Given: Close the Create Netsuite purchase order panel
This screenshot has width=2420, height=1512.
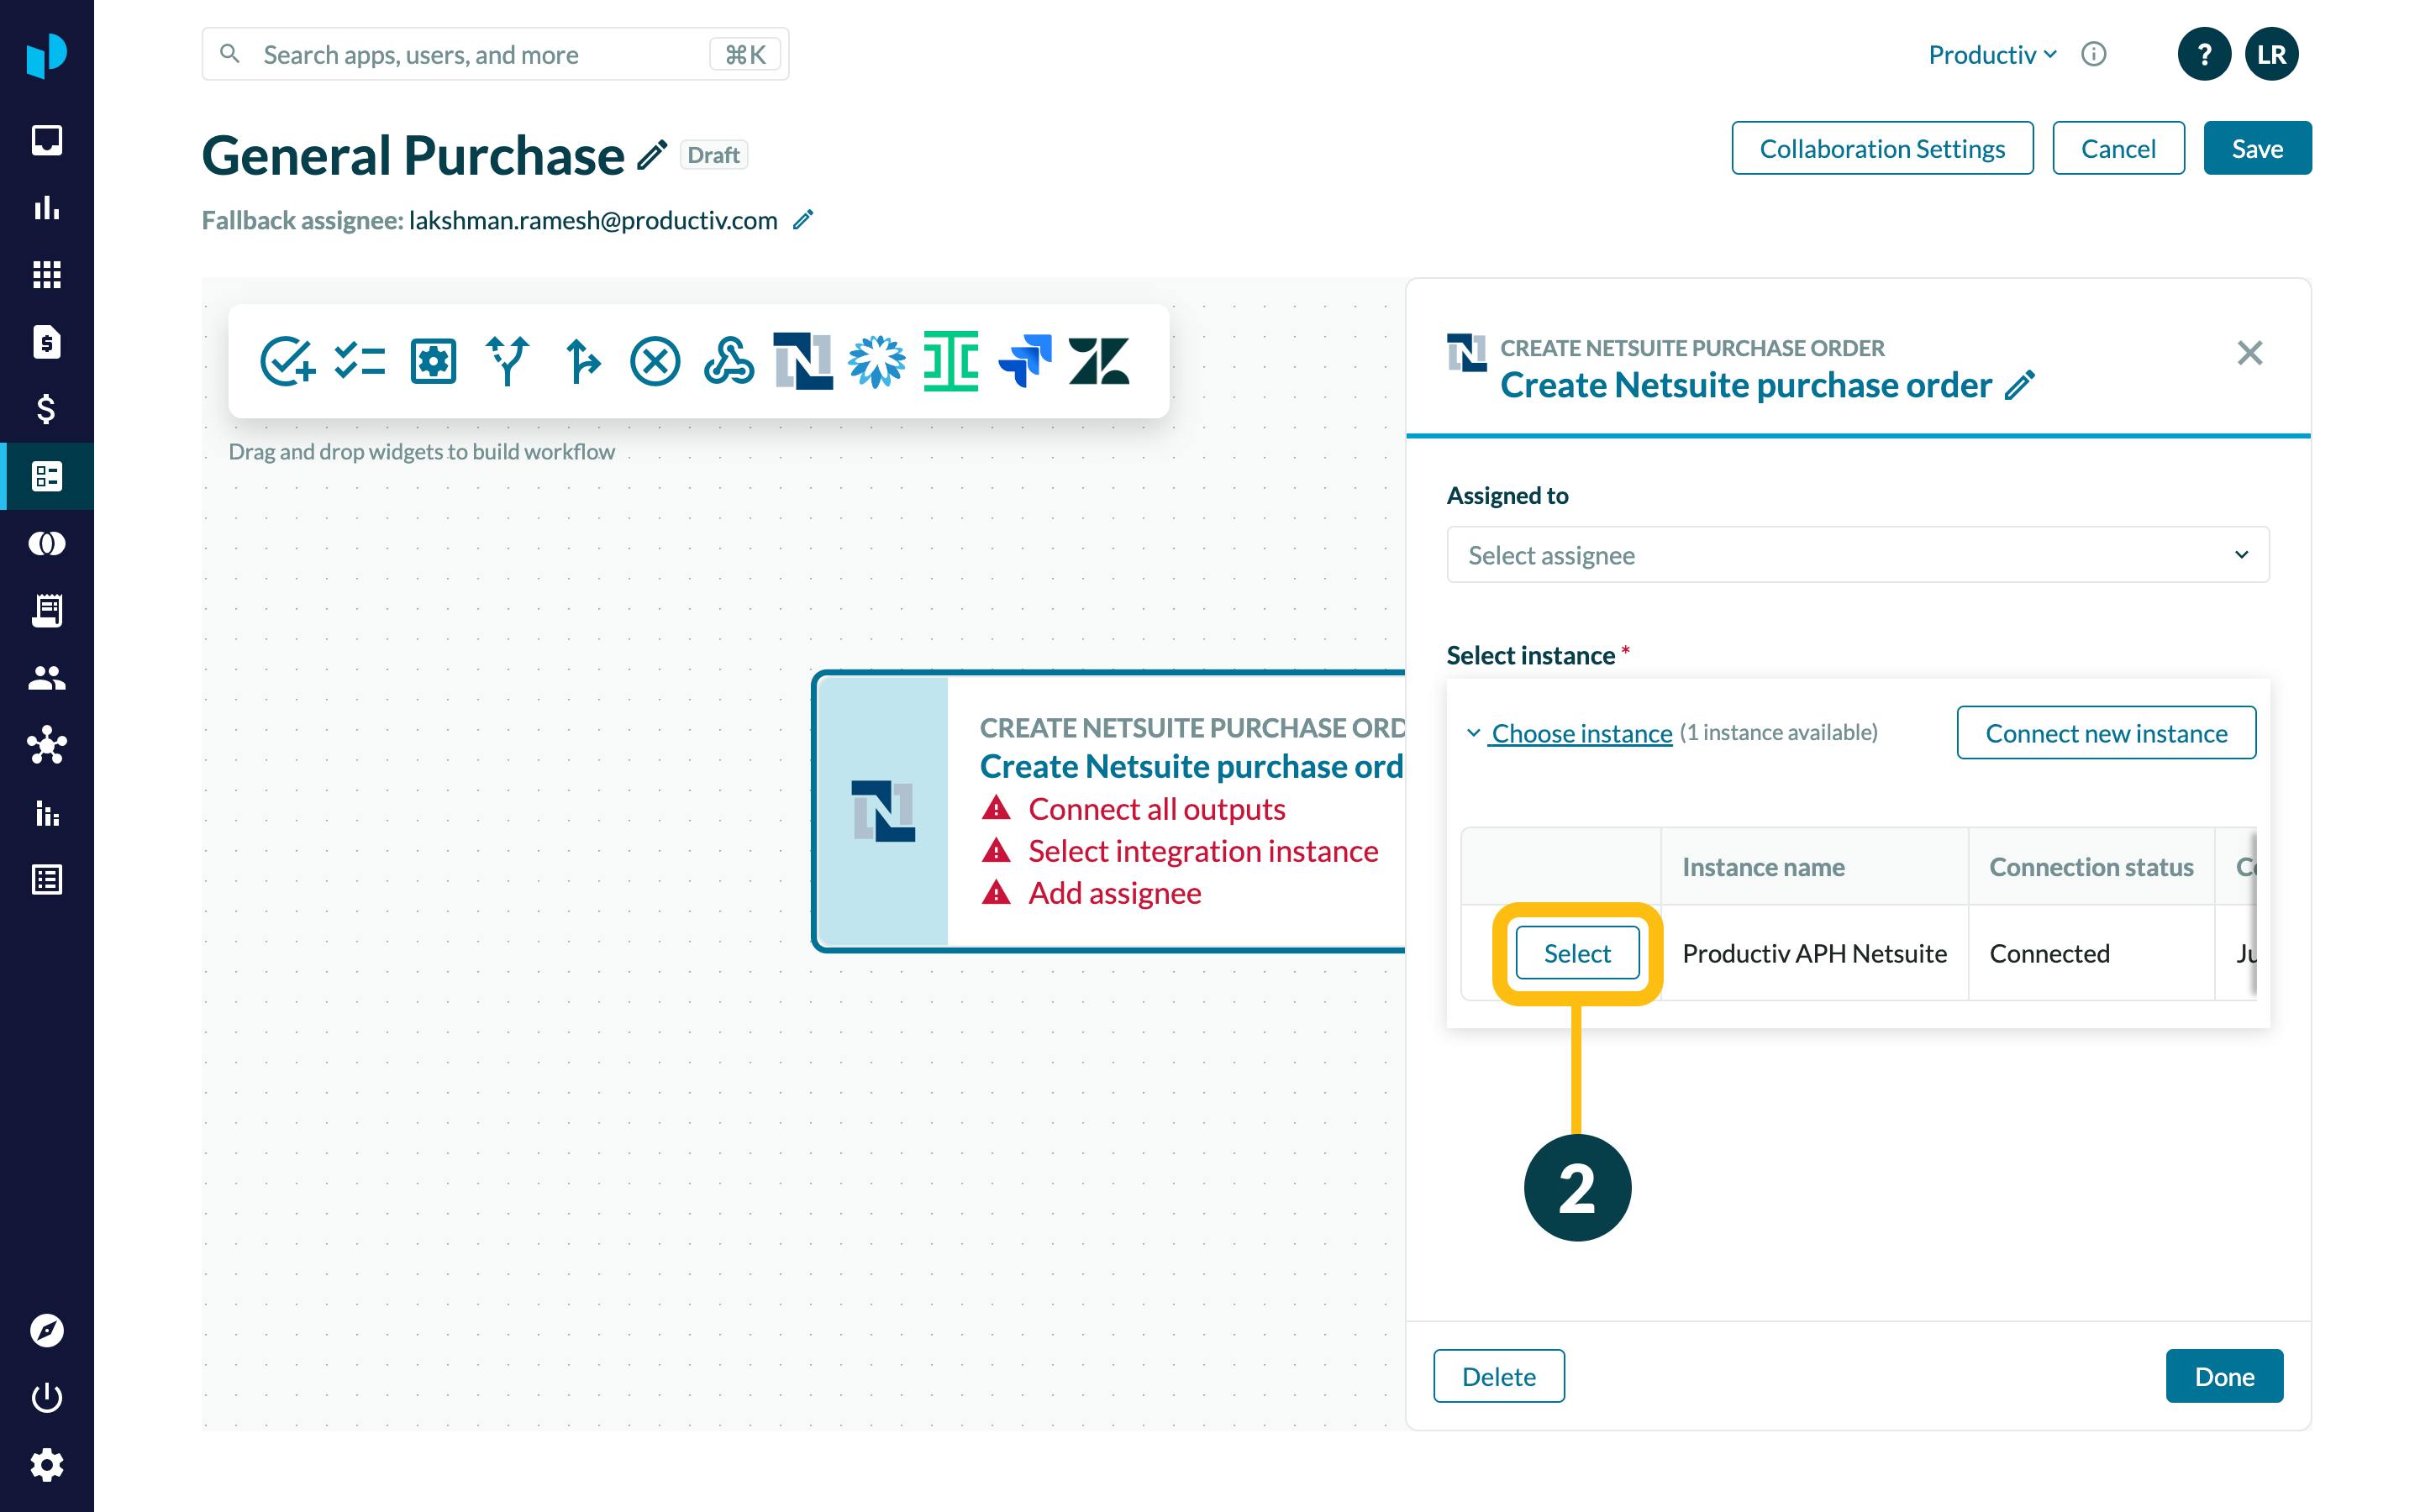Looking at the screenshot, I should pos(2249,353).
